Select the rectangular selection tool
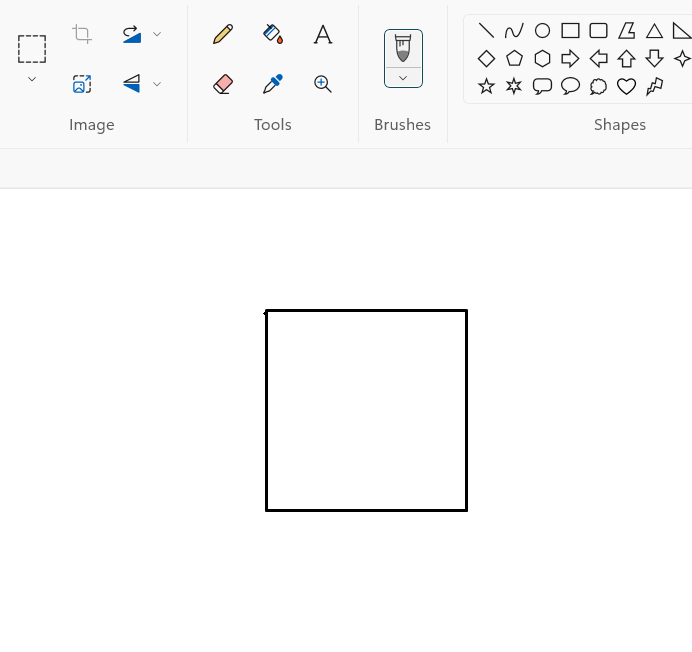The image size is (692, 652). [x=32, y=48]
